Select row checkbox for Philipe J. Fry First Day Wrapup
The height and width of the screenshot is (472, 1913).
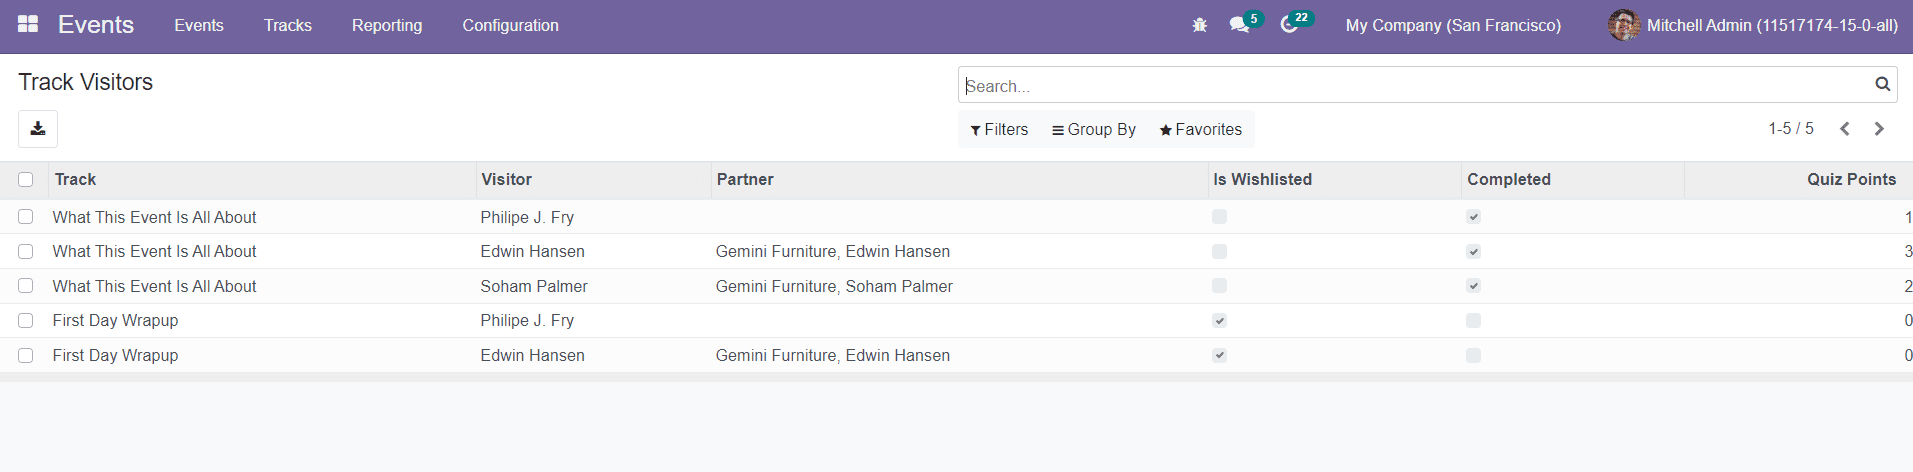pyautogui.click(x=26, y=321)
